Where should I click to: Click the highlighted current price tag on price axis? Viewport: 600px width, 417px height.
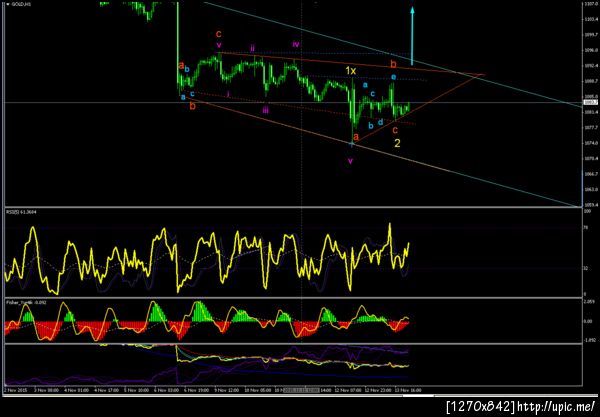pos(590,102)
